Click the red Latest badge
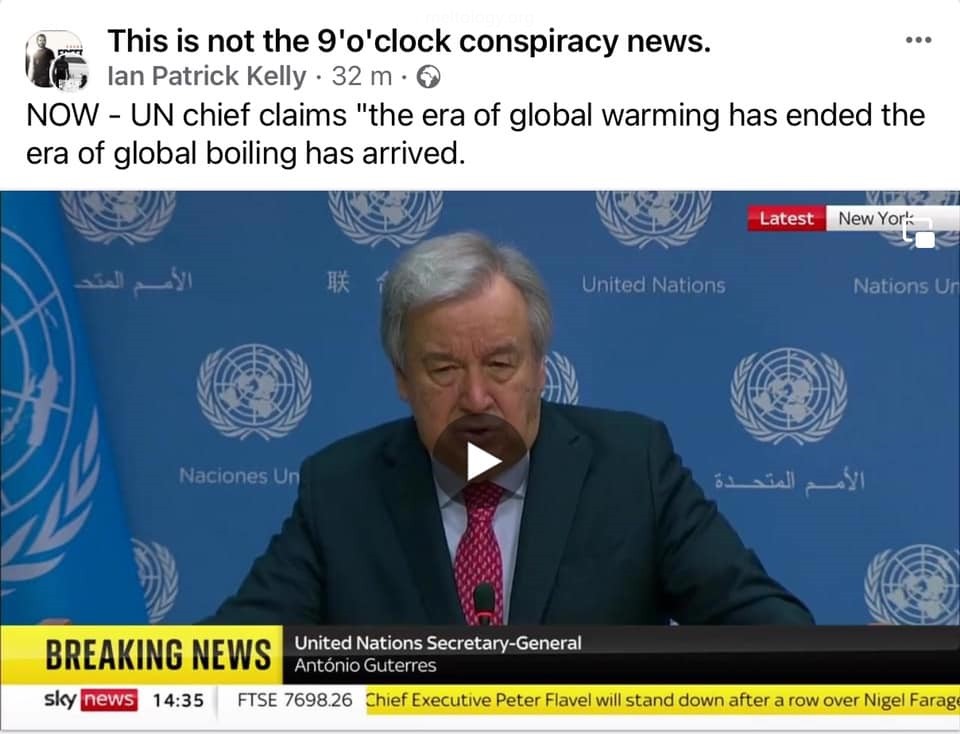The image size is (960, 734). coord(786,219)
